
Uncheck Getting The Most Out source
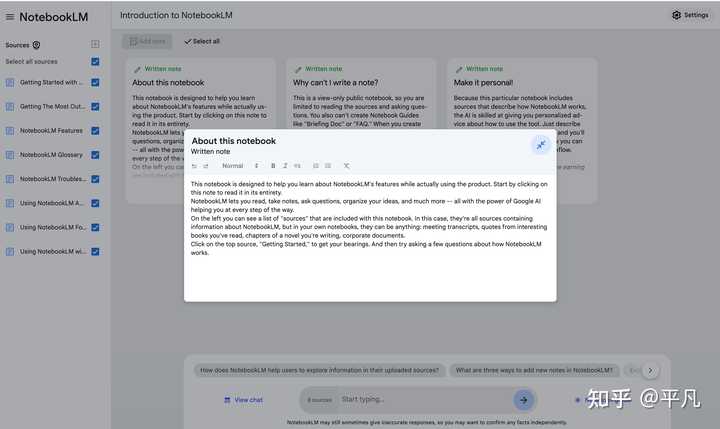[x=95, y=107]
